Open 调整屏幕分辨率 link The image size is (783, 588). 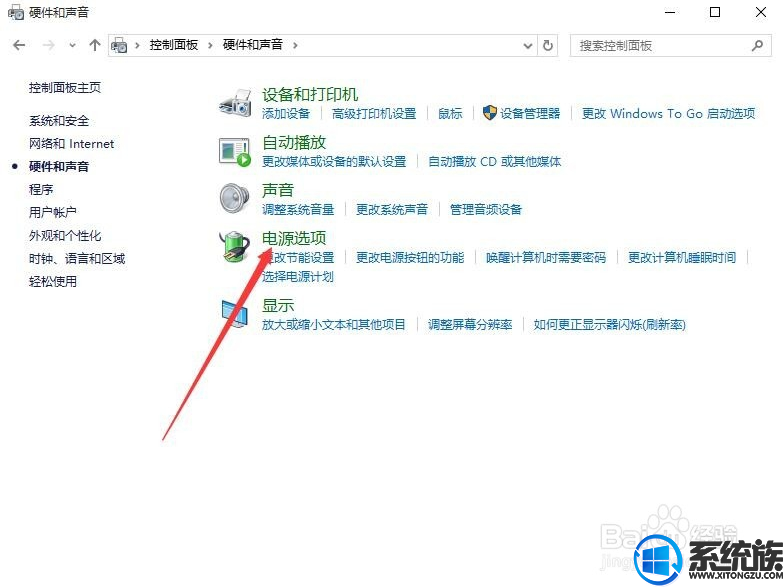(x=470, y=325)
